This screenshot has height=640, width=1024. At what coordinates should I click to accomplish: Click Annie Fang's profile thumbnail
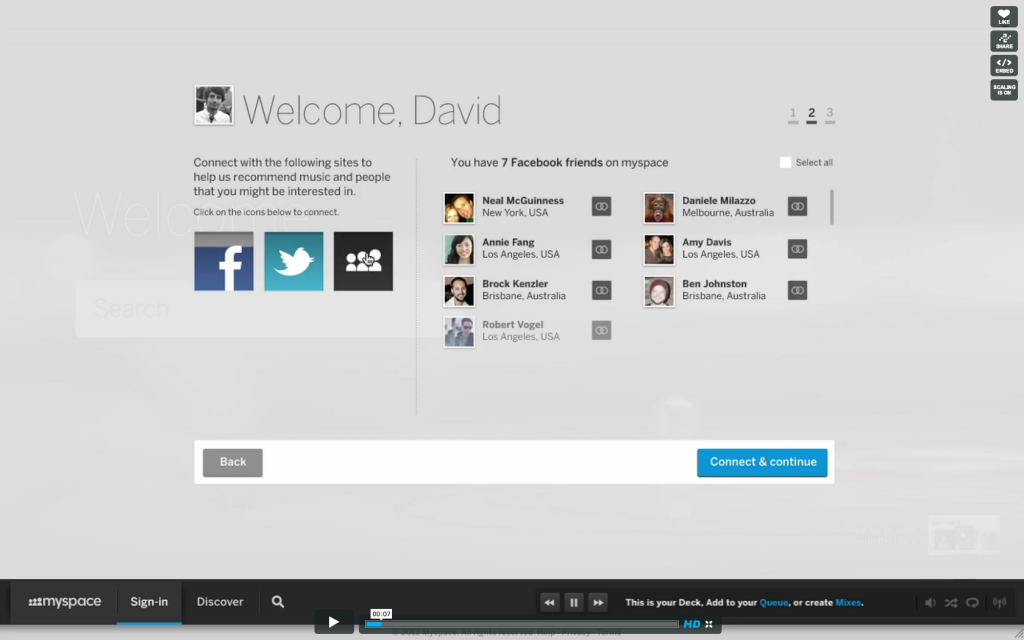point(459,249)
